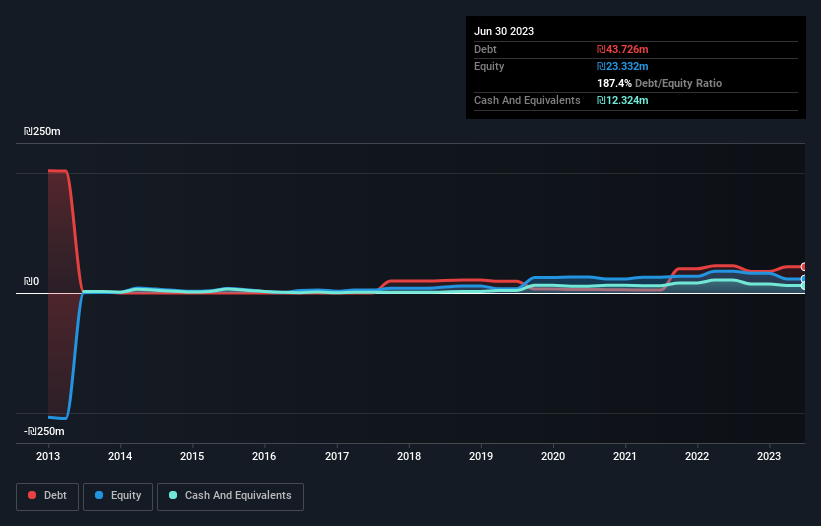
Task: Click the ₪12.324m cash value in tooltip
Action: 623,100
